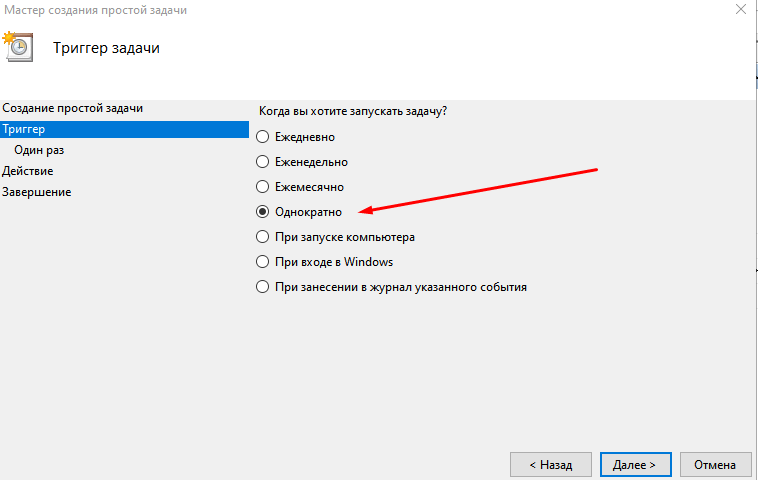Click the Далее > button
This screenshot has height=480, width=758.
click(x=635, y=465)
